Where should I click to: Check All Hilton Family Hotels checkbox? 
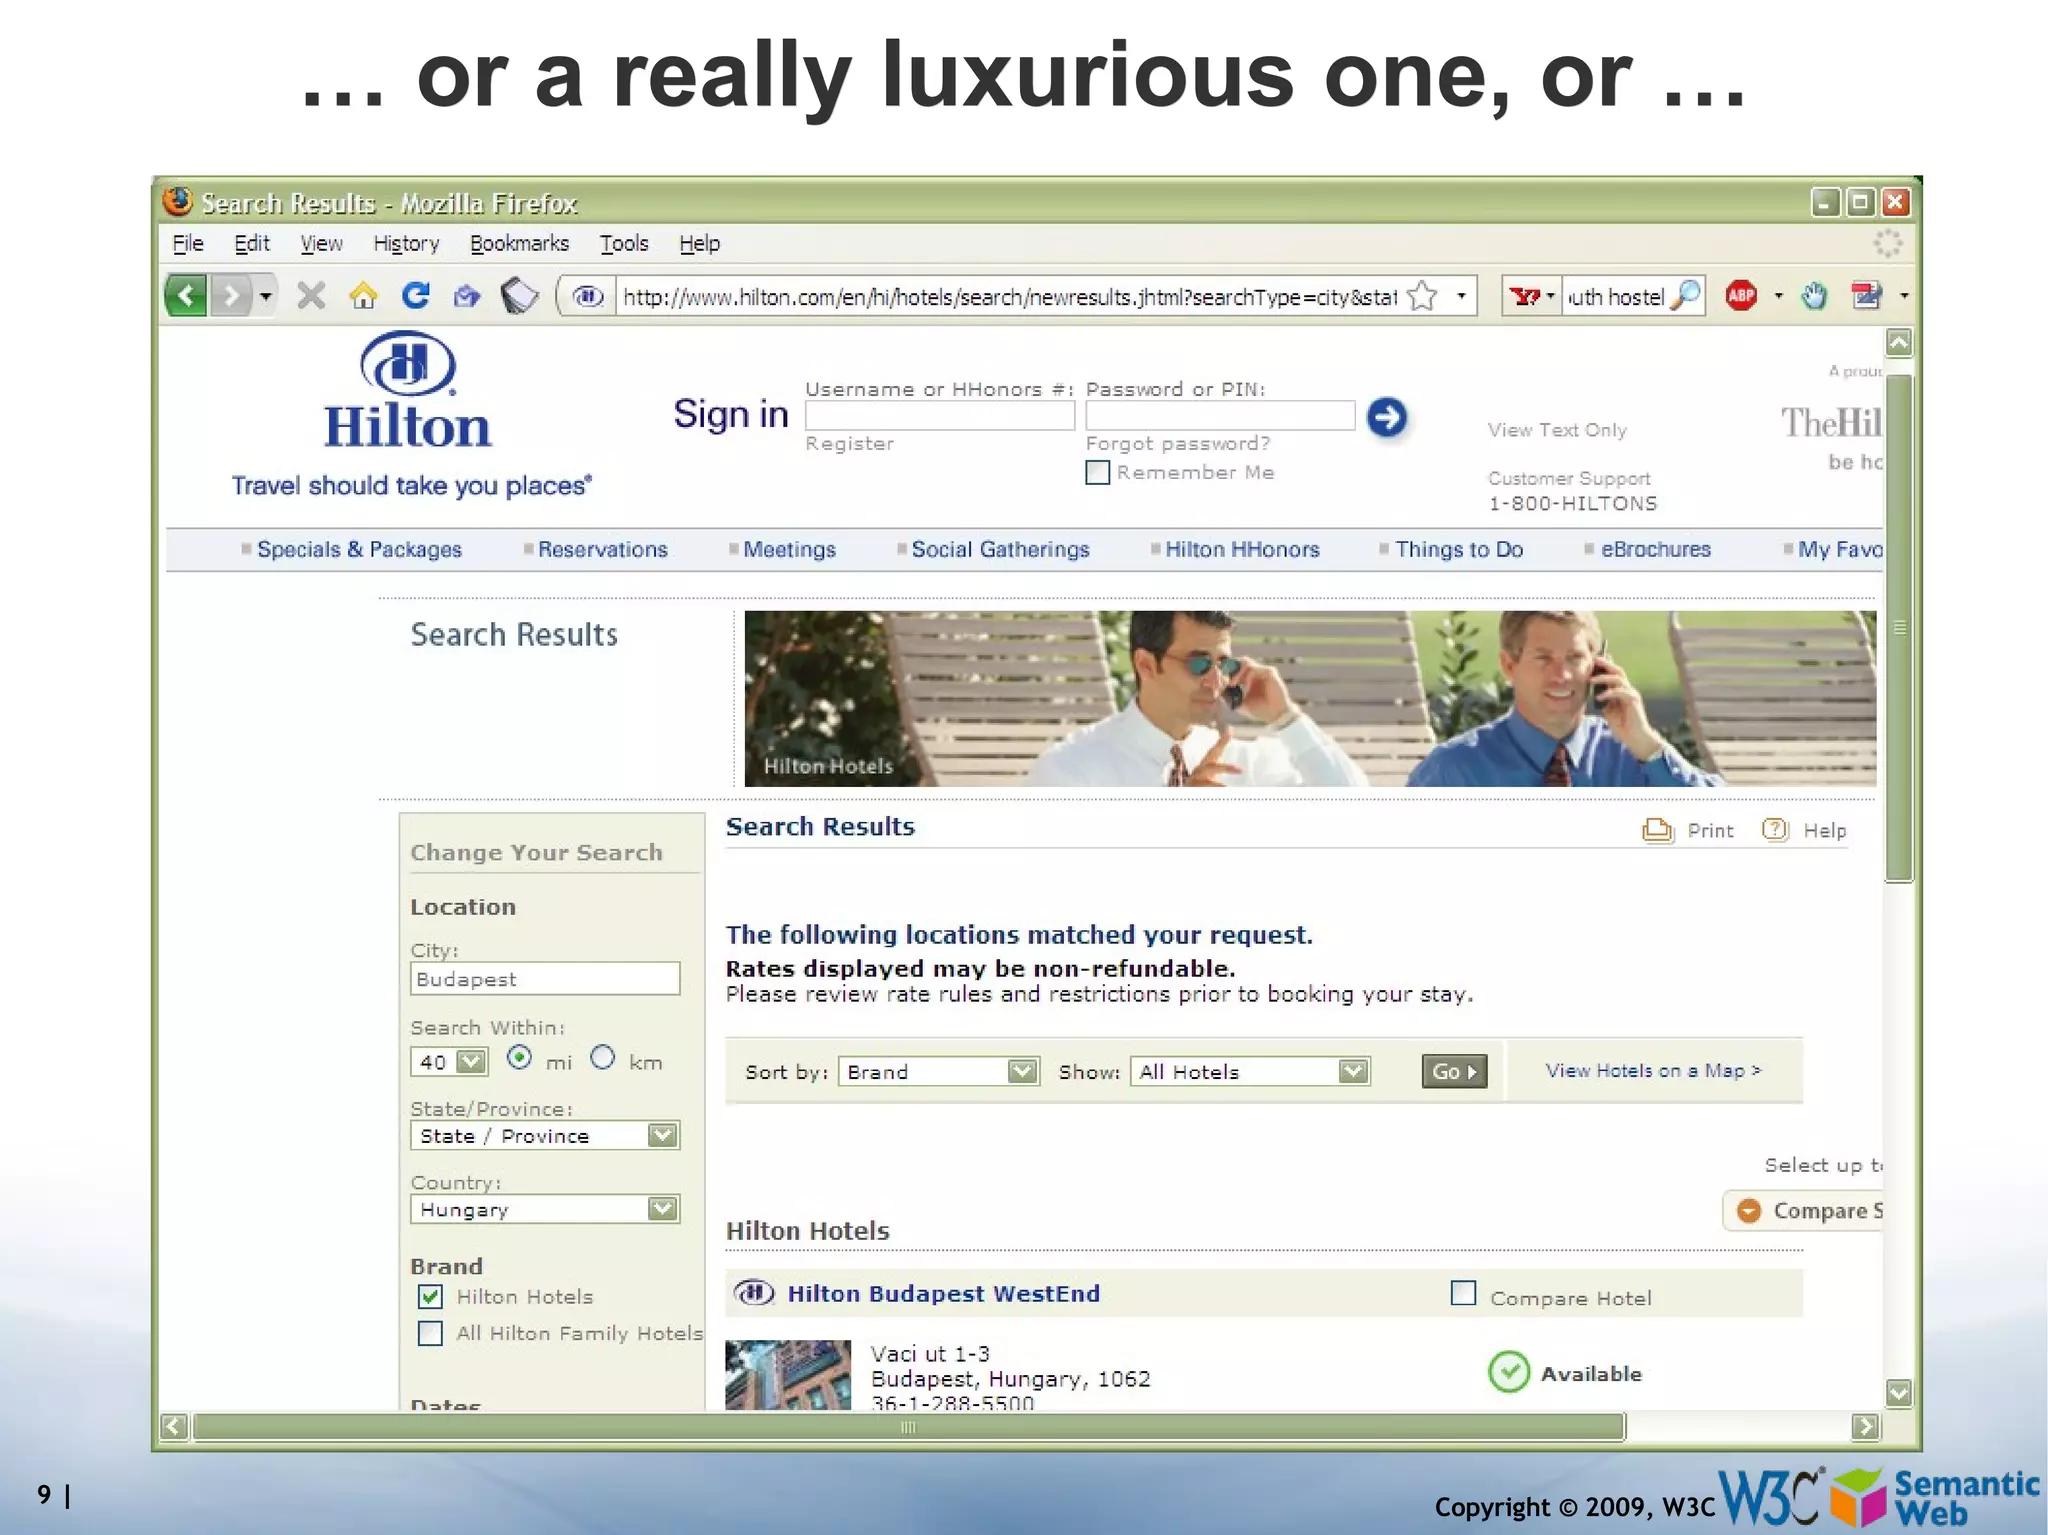click(x=430, y=1333)
